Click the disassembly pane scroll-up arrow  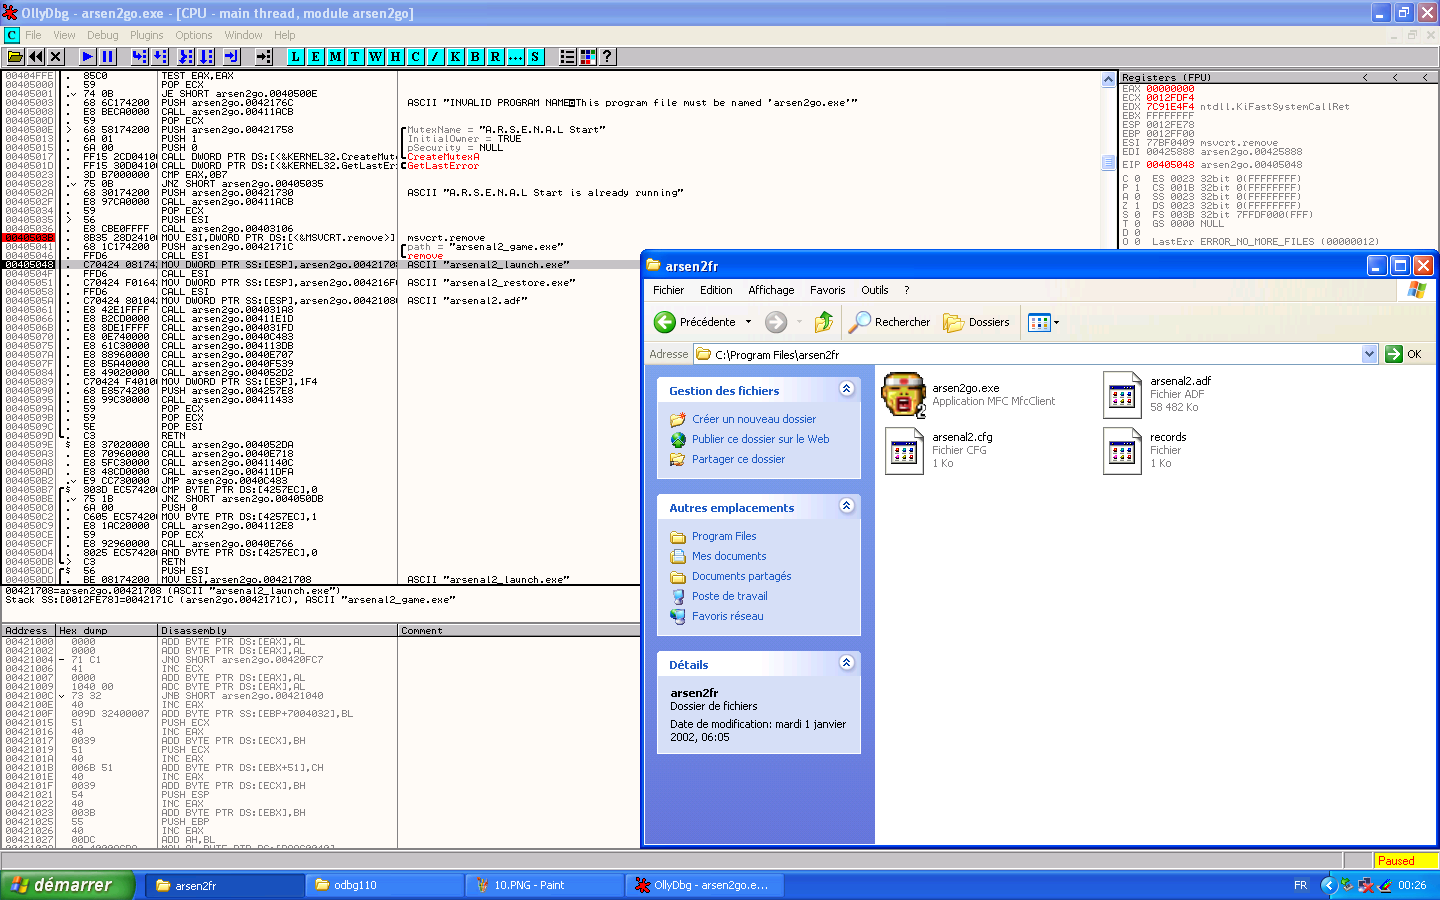click(1109, 78)
